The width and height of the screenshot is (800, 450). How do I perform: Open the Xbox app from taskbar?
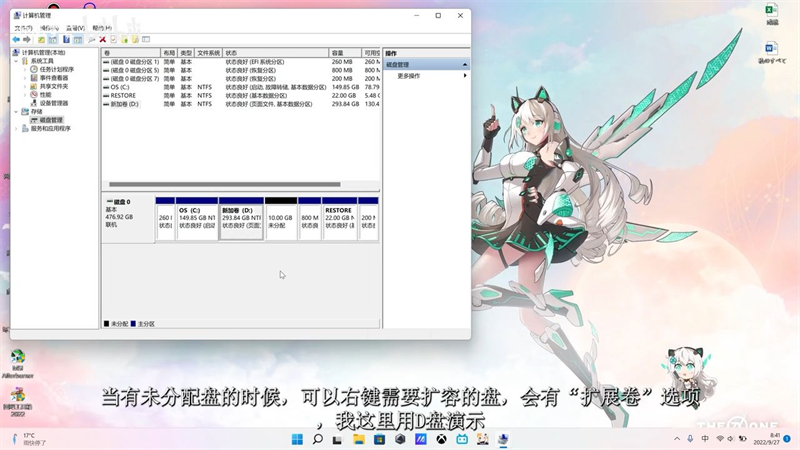441,439
